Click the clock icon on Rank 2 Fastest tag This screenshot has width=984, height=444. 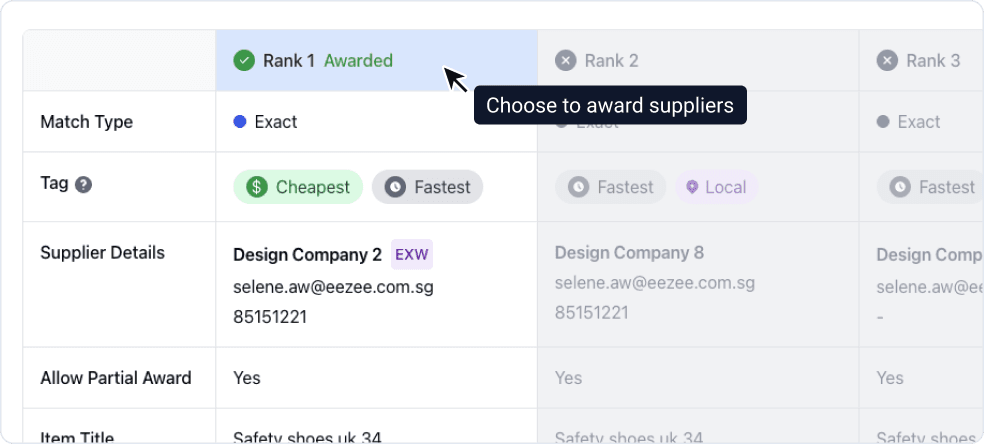pyautogui.click(x=578, y=187)
